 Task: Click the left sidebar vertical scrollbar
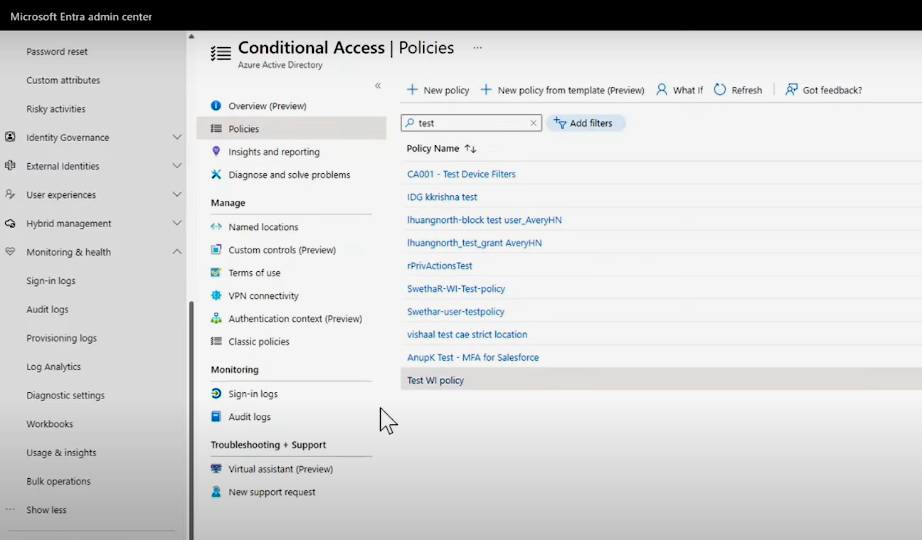pyautogui.click(x=191, y=420)
